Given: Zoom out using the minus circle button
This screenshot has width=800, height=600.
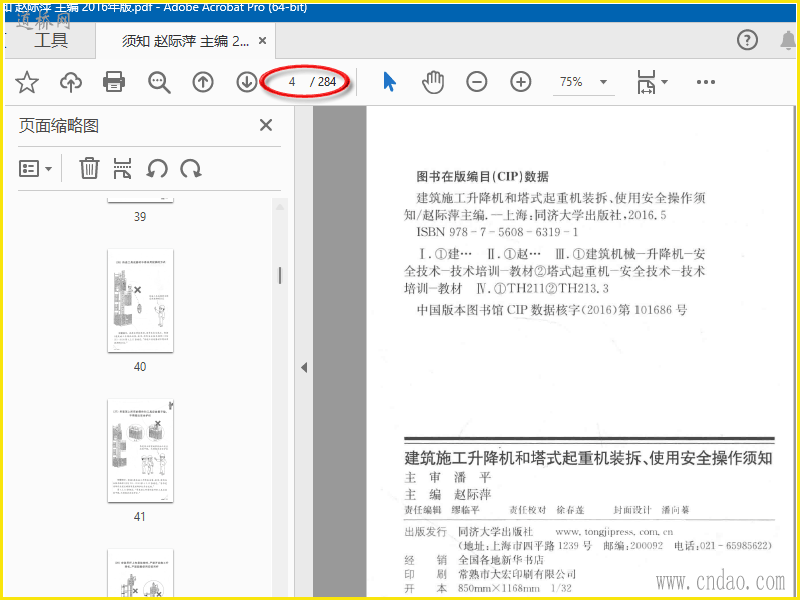Looking at the screenshot, I should tap(477, 82).
